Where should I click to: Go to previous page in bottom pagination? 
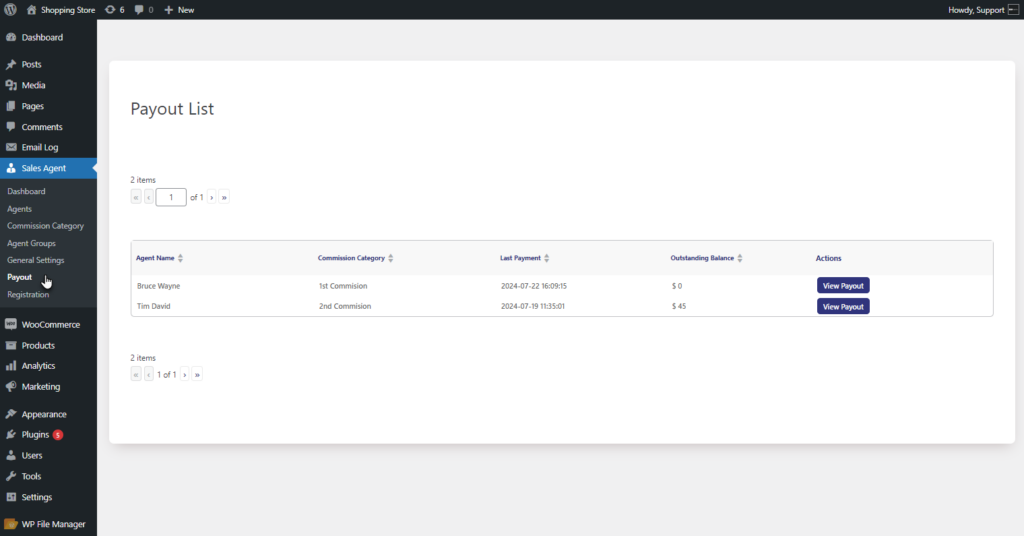pyautogui.click(x=149, y=375)
